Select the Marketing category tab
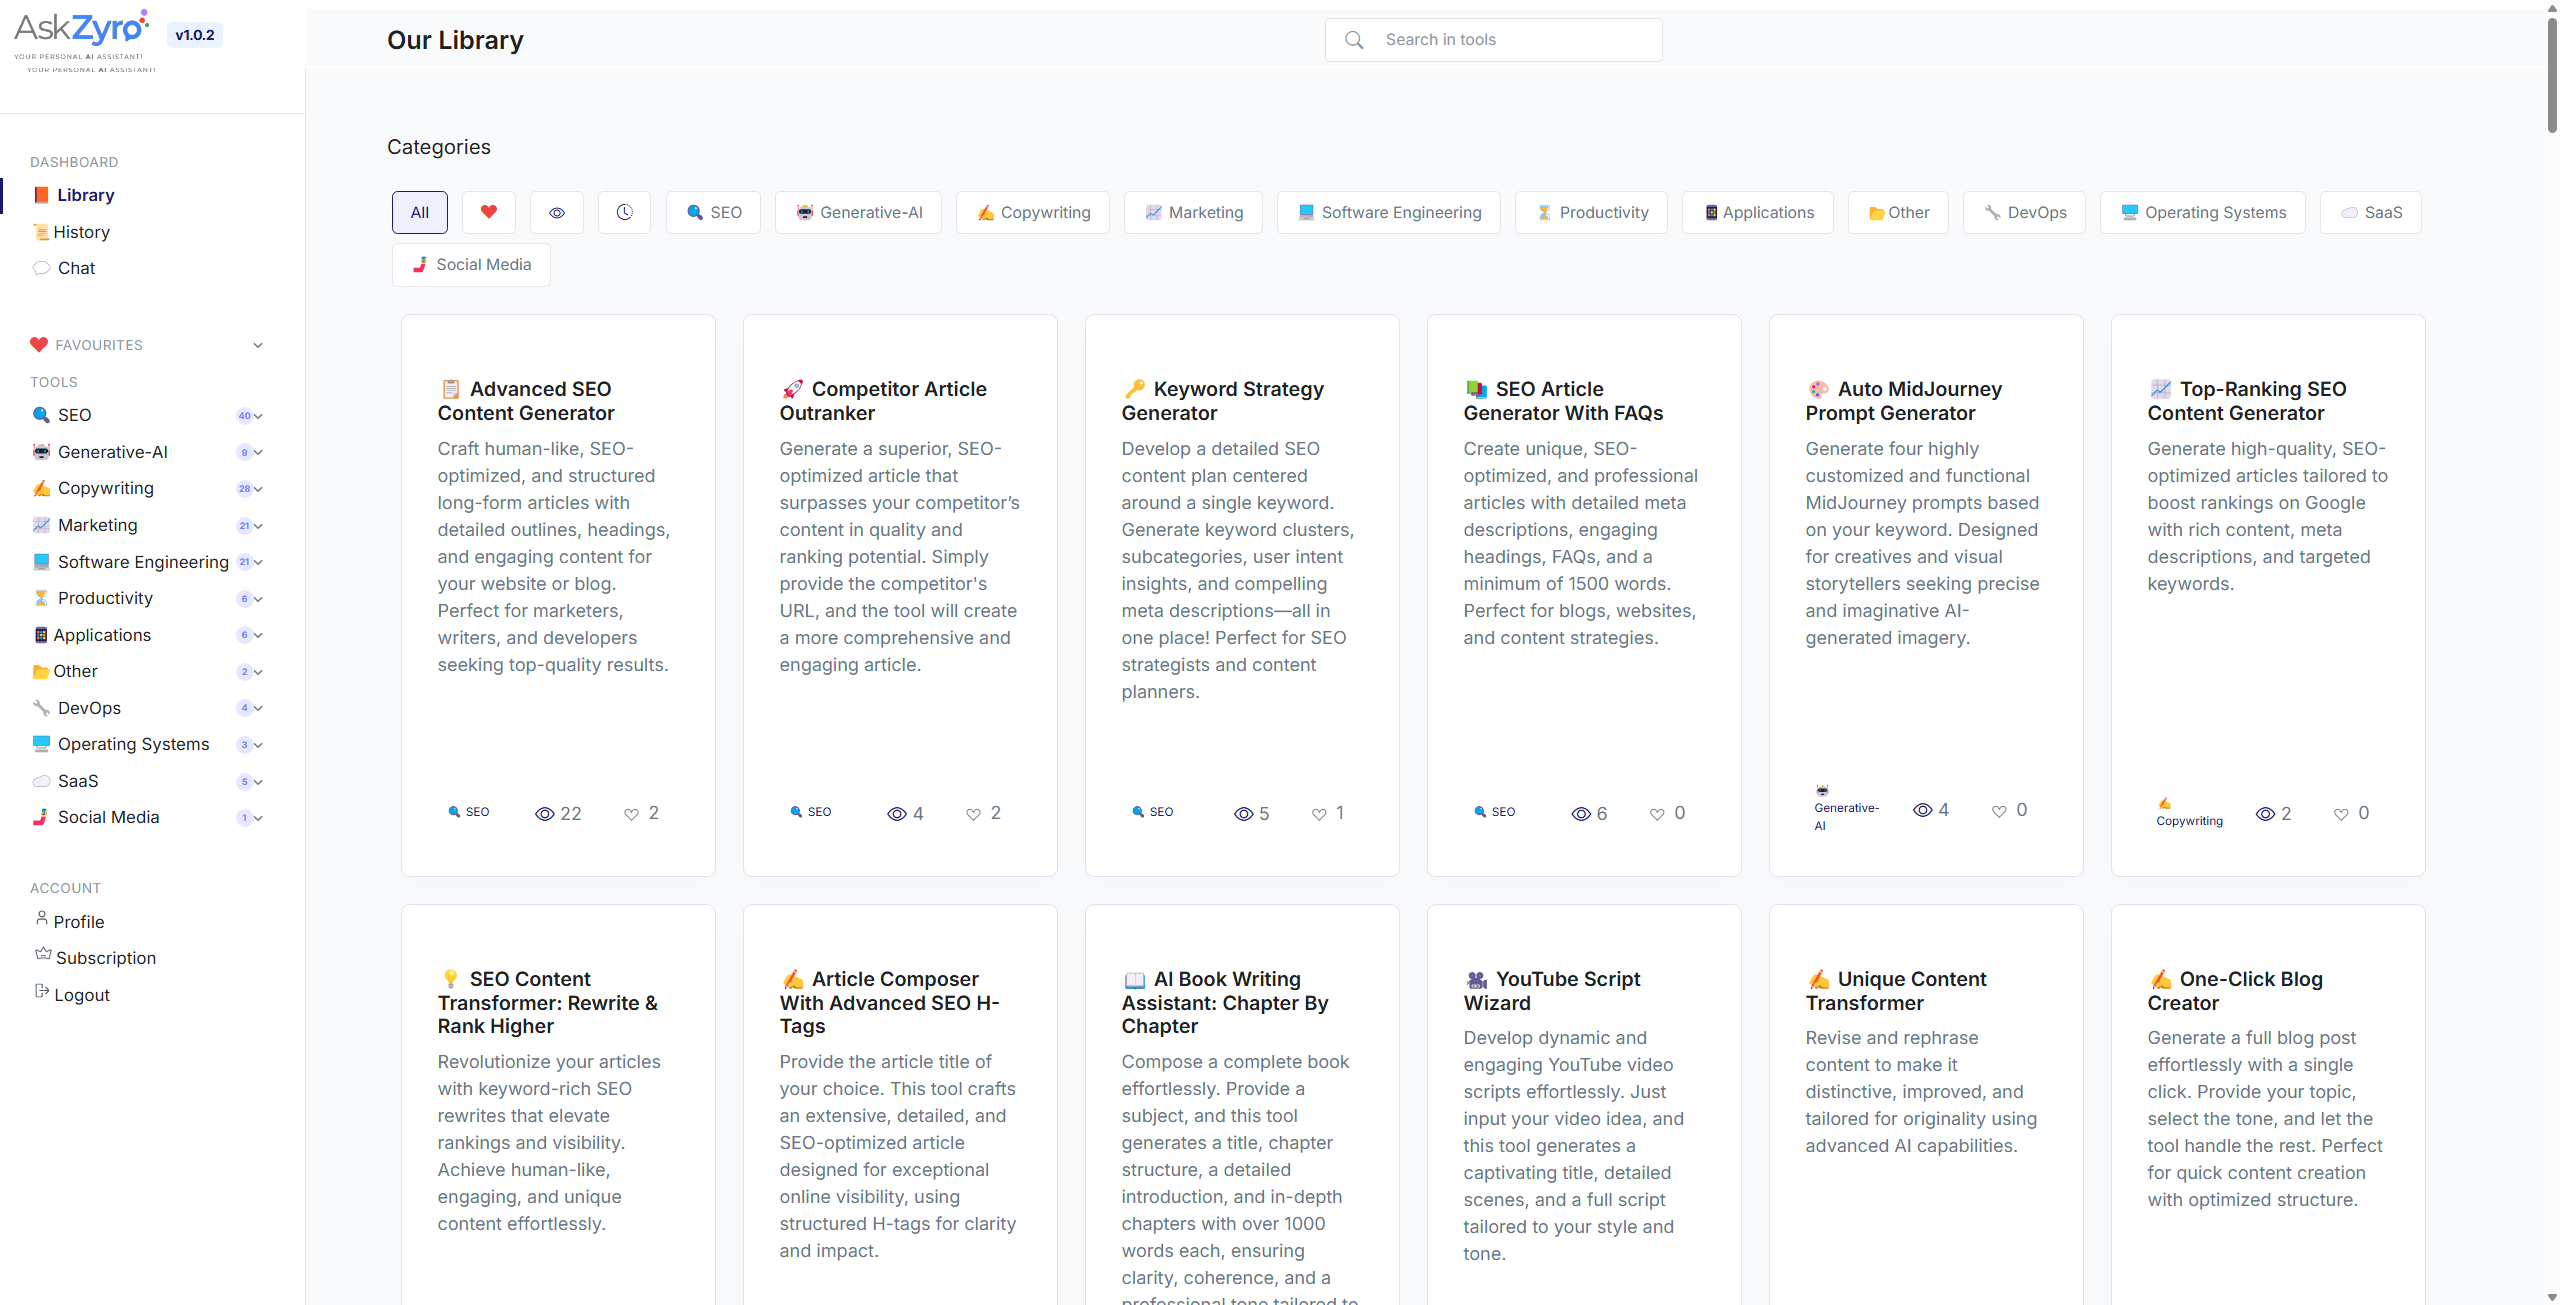 (x=1193, y=212)
